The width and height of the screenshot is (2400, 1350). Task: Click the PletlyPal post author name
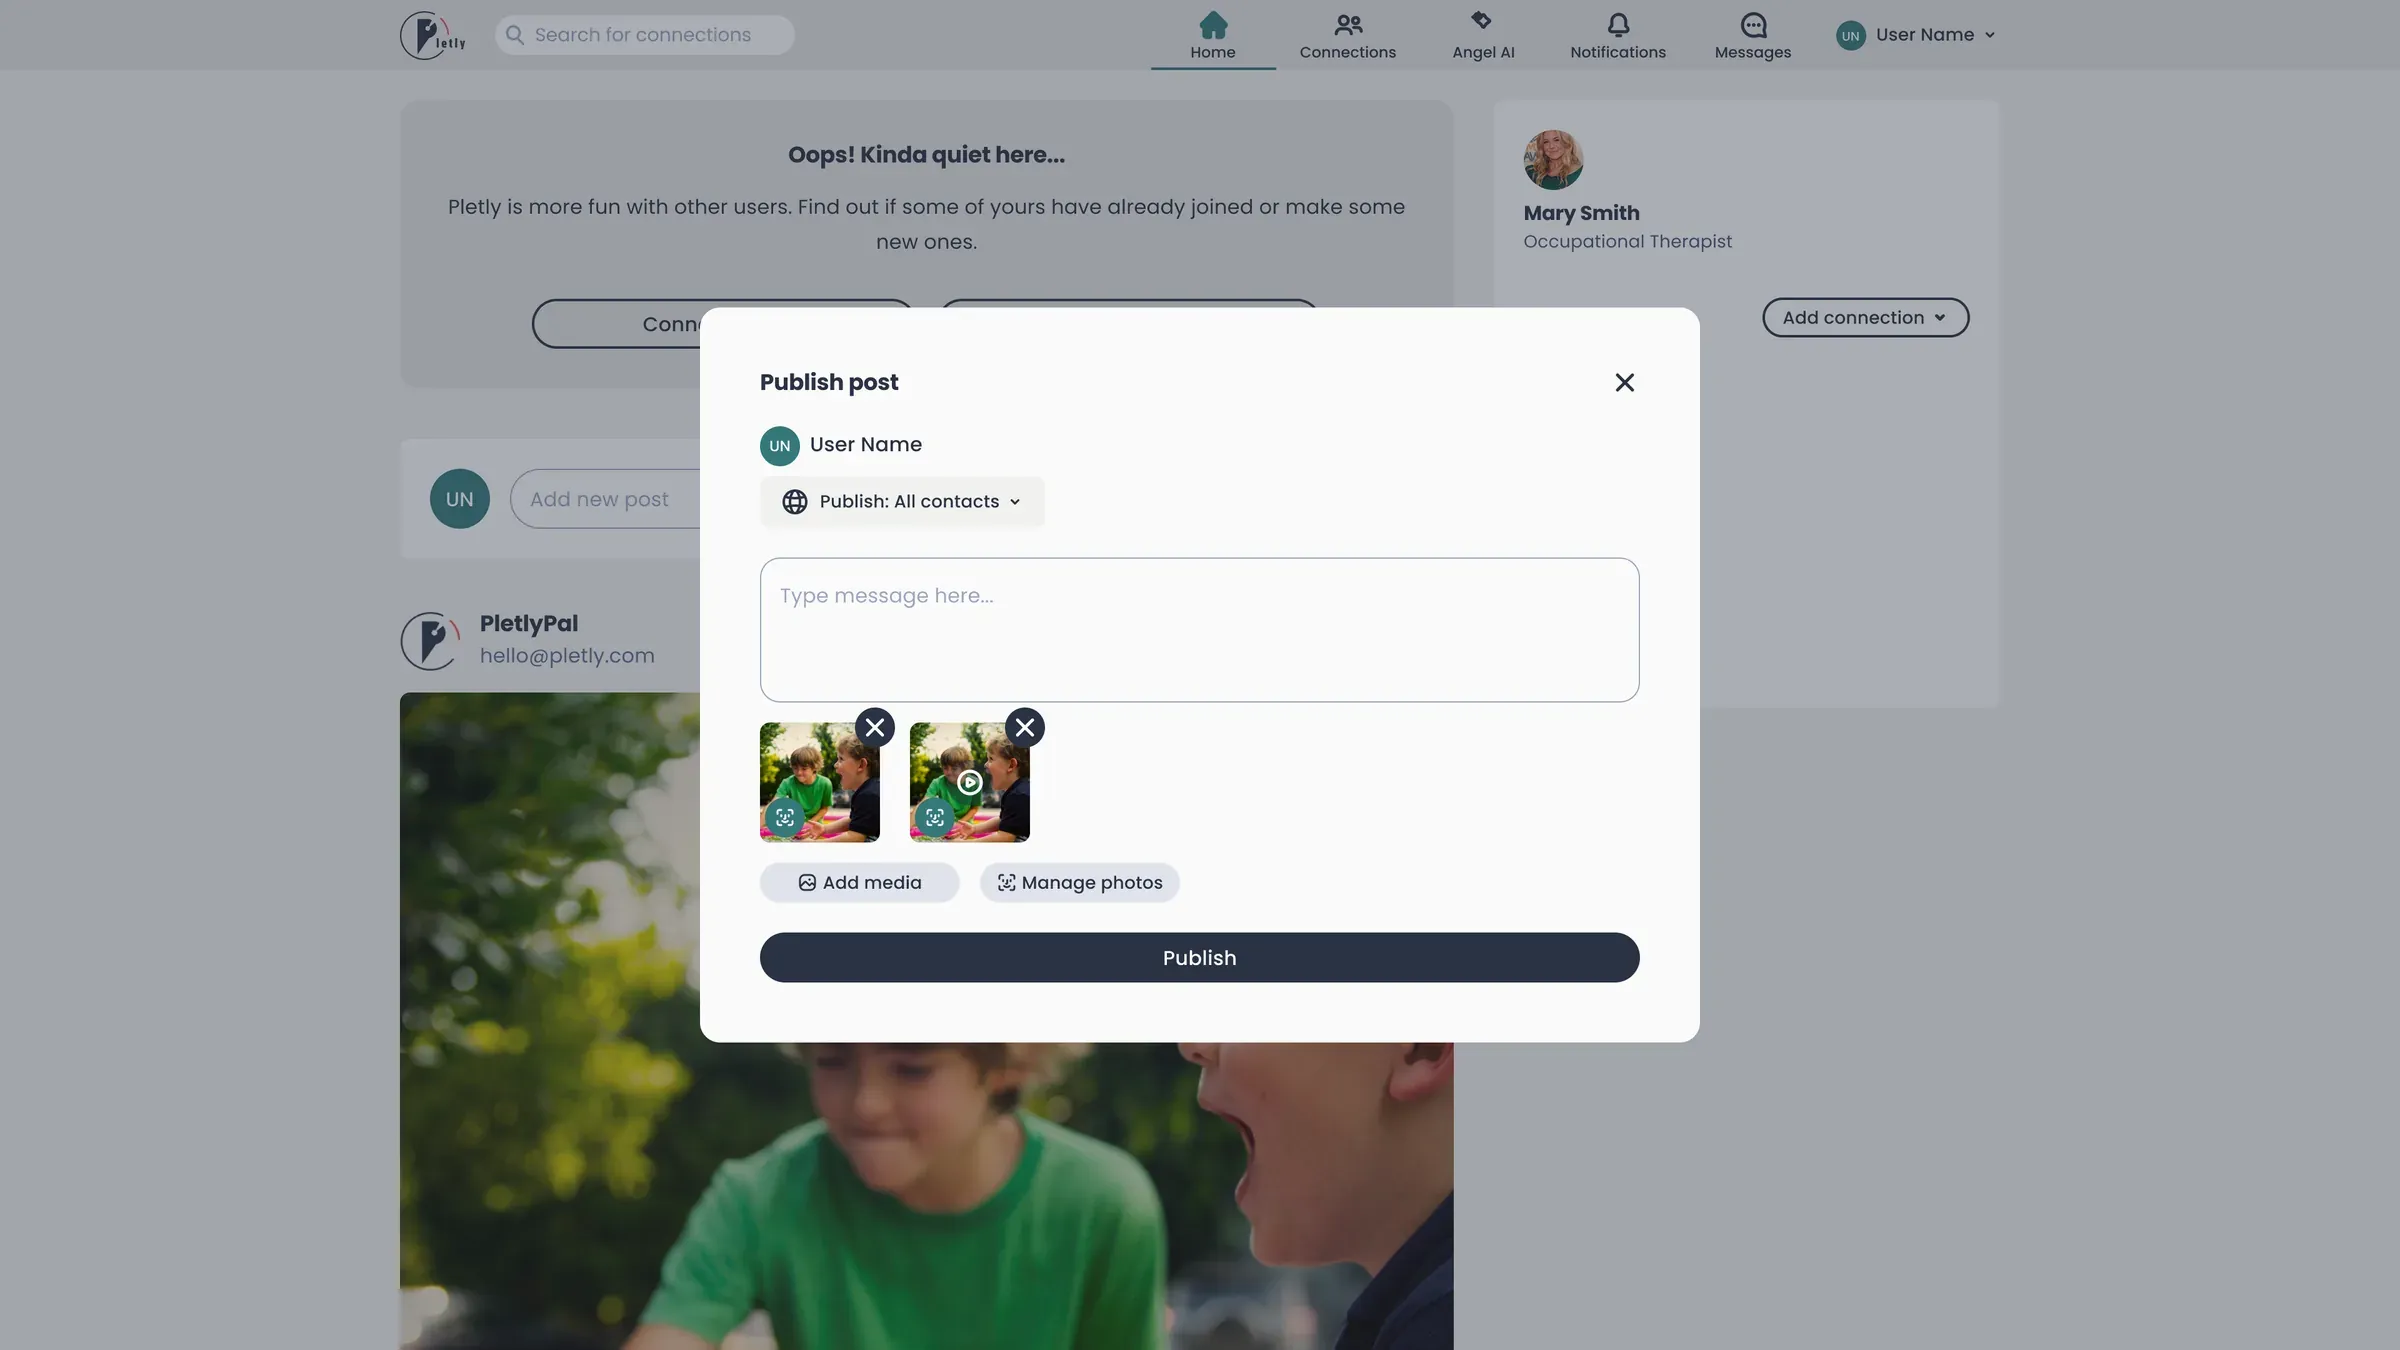(x=529, y=624)
